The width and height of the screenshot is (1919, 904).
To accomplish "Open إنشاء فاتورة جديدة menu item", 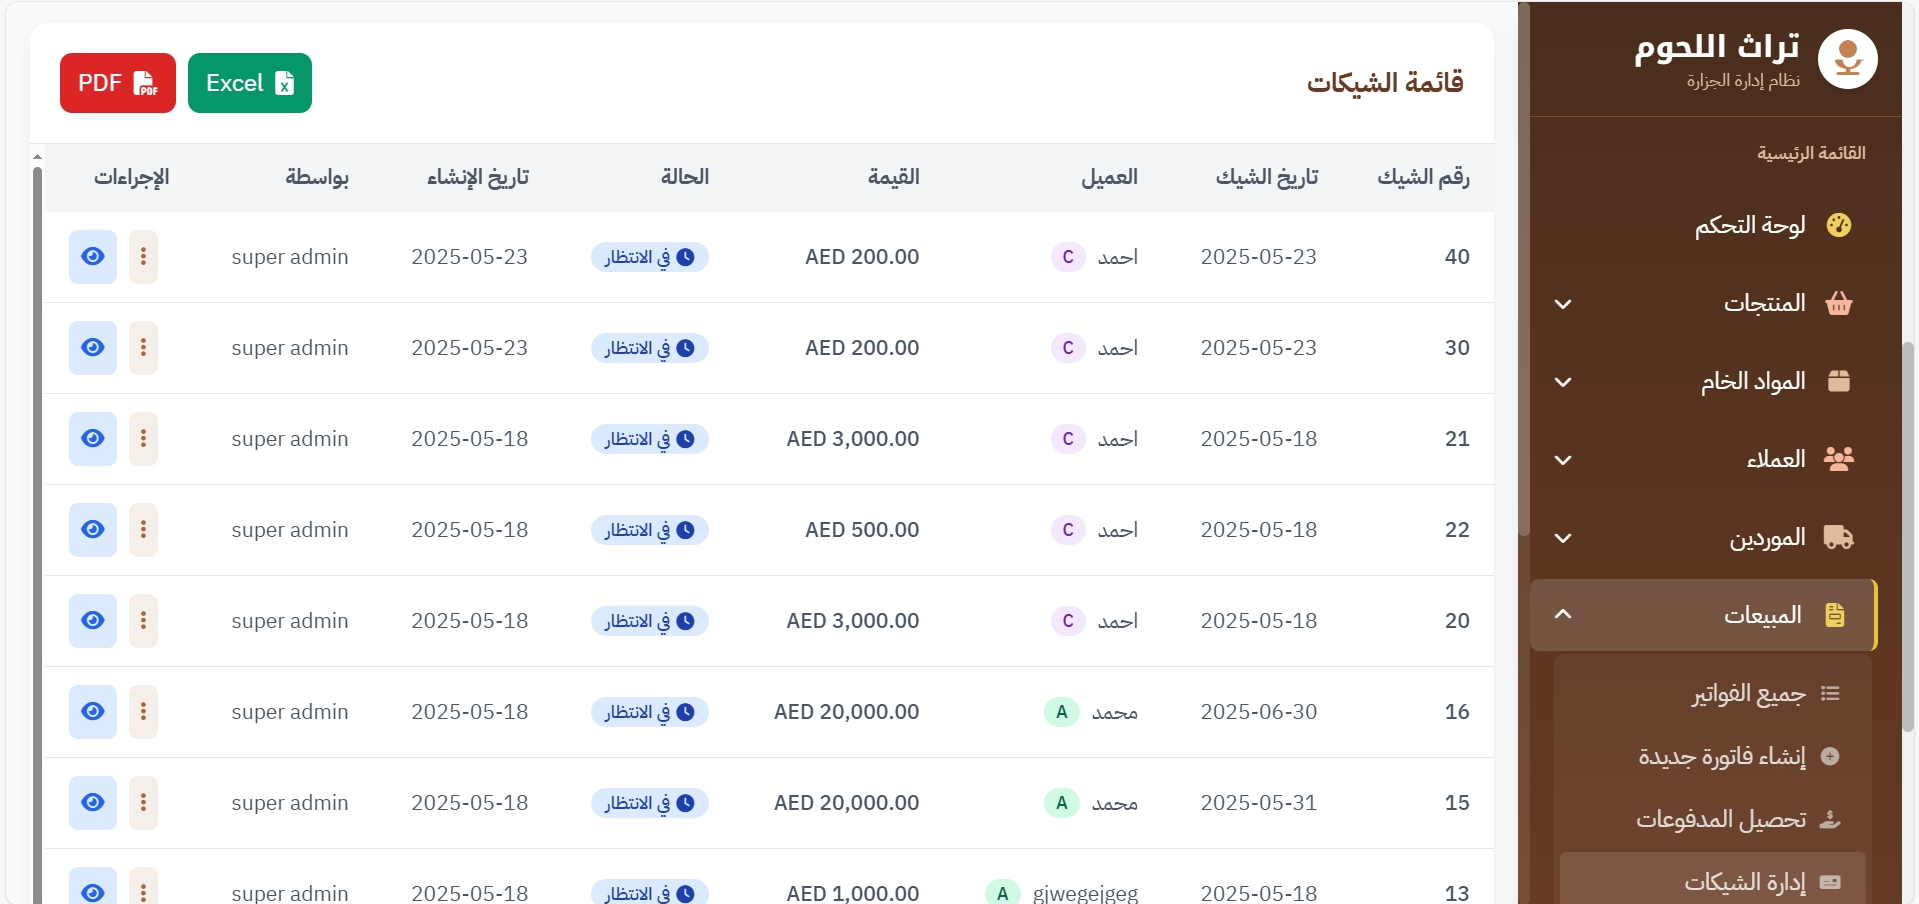I will [1721, 756].
